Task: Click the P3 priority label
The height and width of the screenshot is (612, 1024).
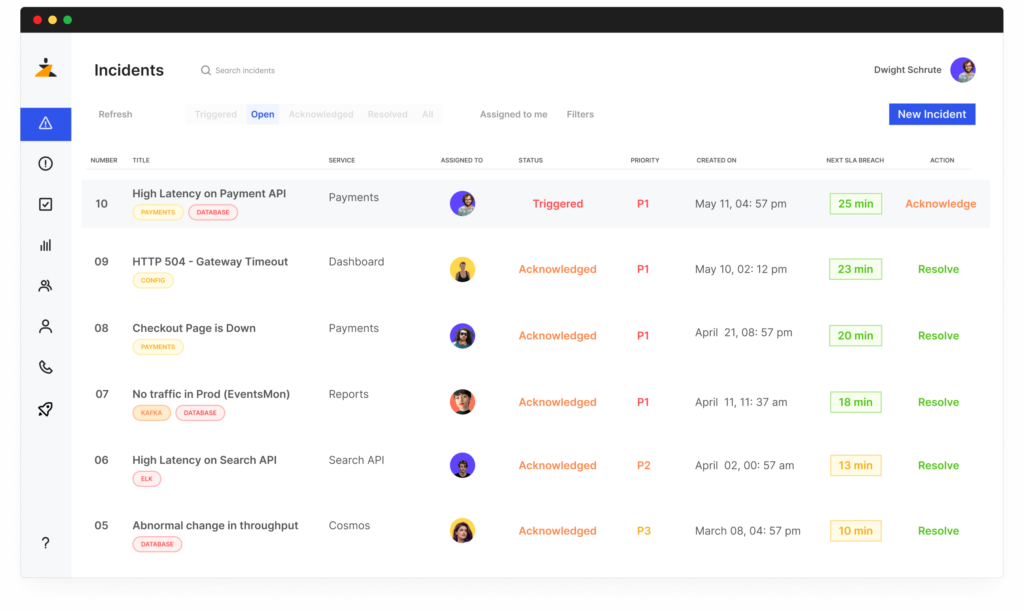Action: click(643, 531)
